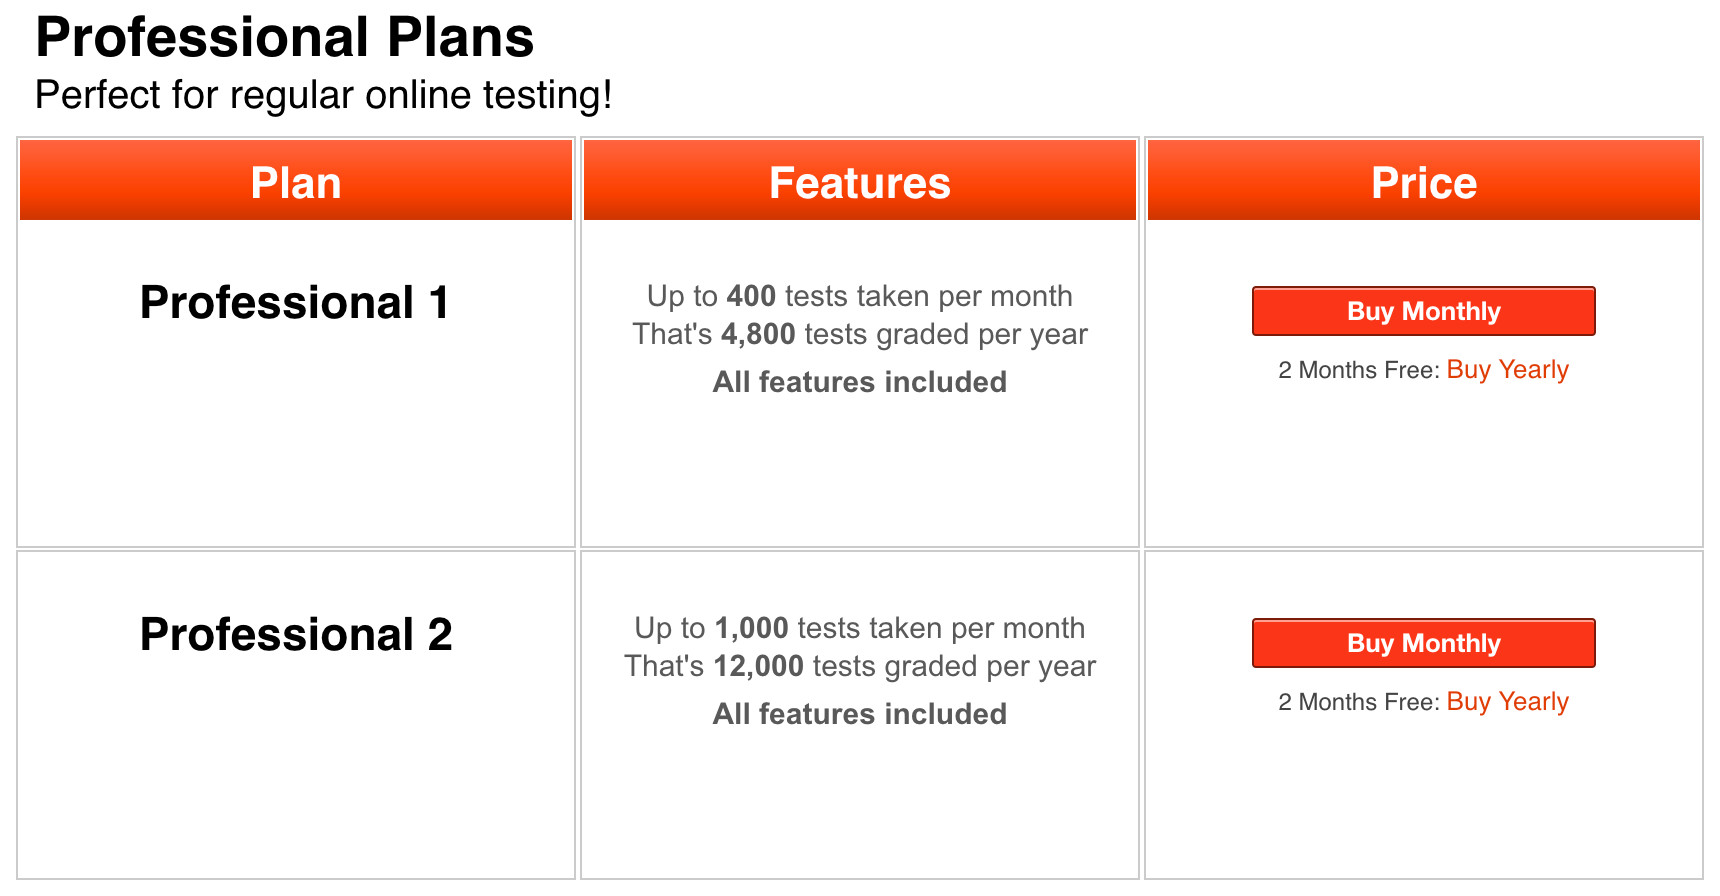Click 'That's 4,800 tests graded per year' line
This screenshot has width=1720, height=896.
[x=859, y=334]
